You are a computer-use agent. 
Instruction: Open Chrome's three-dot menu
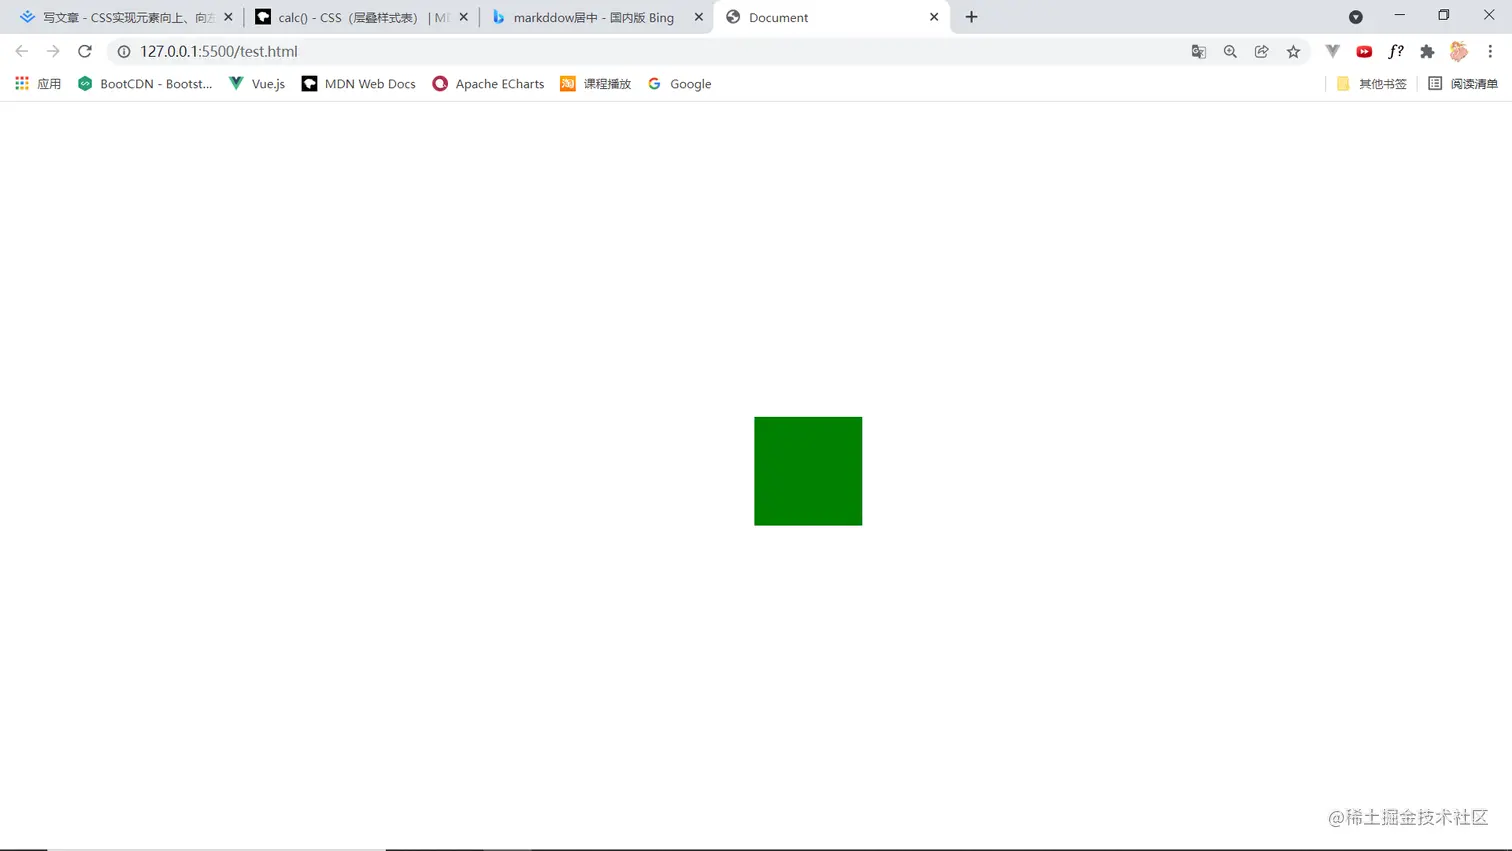1490,51
